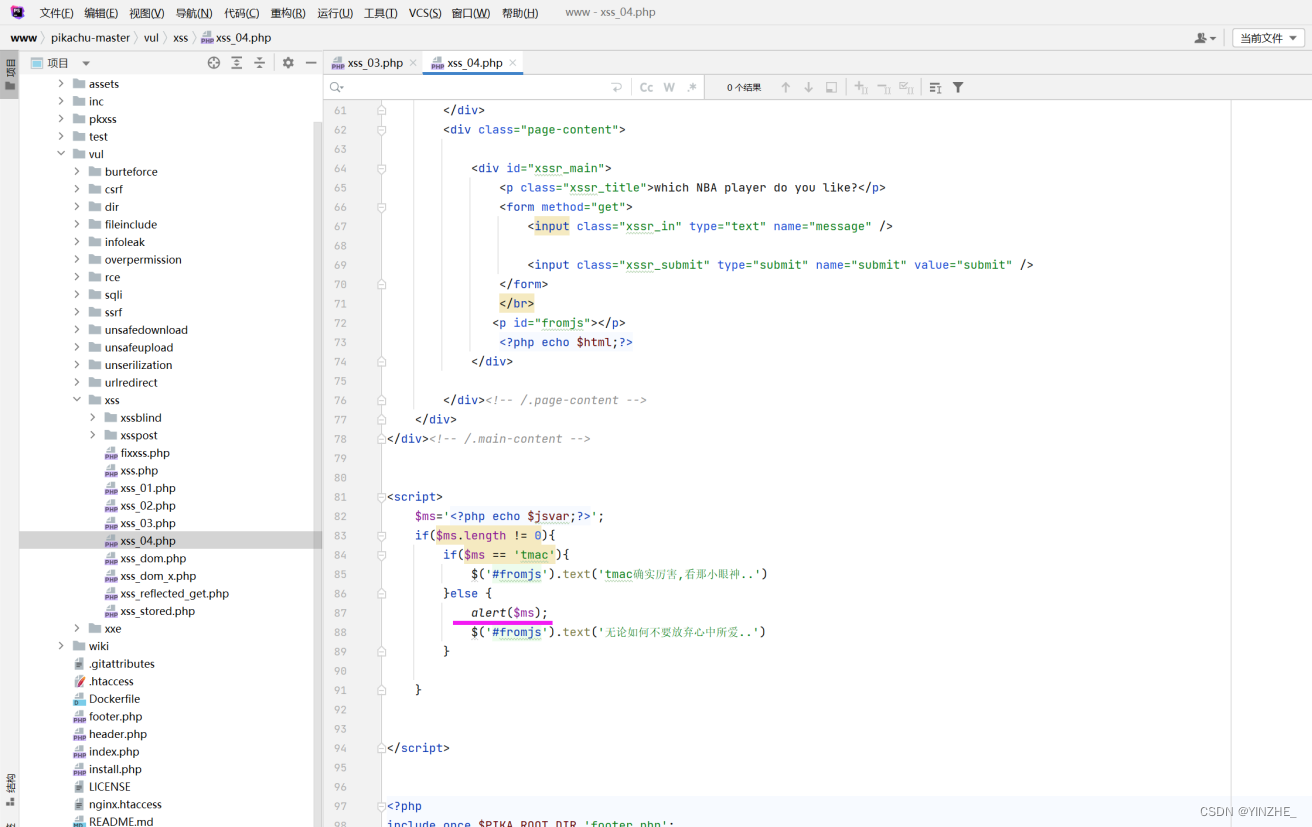Click in the search text input field

pos(478,88)
